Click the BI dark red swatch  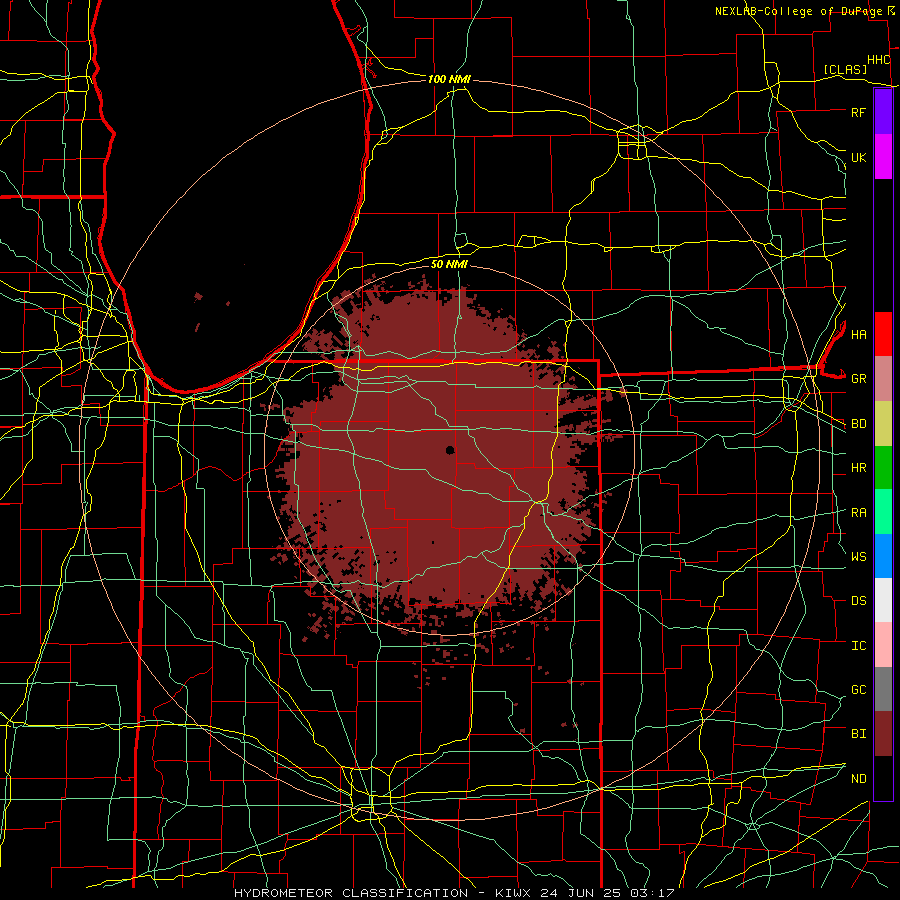(x=883, y=734)
